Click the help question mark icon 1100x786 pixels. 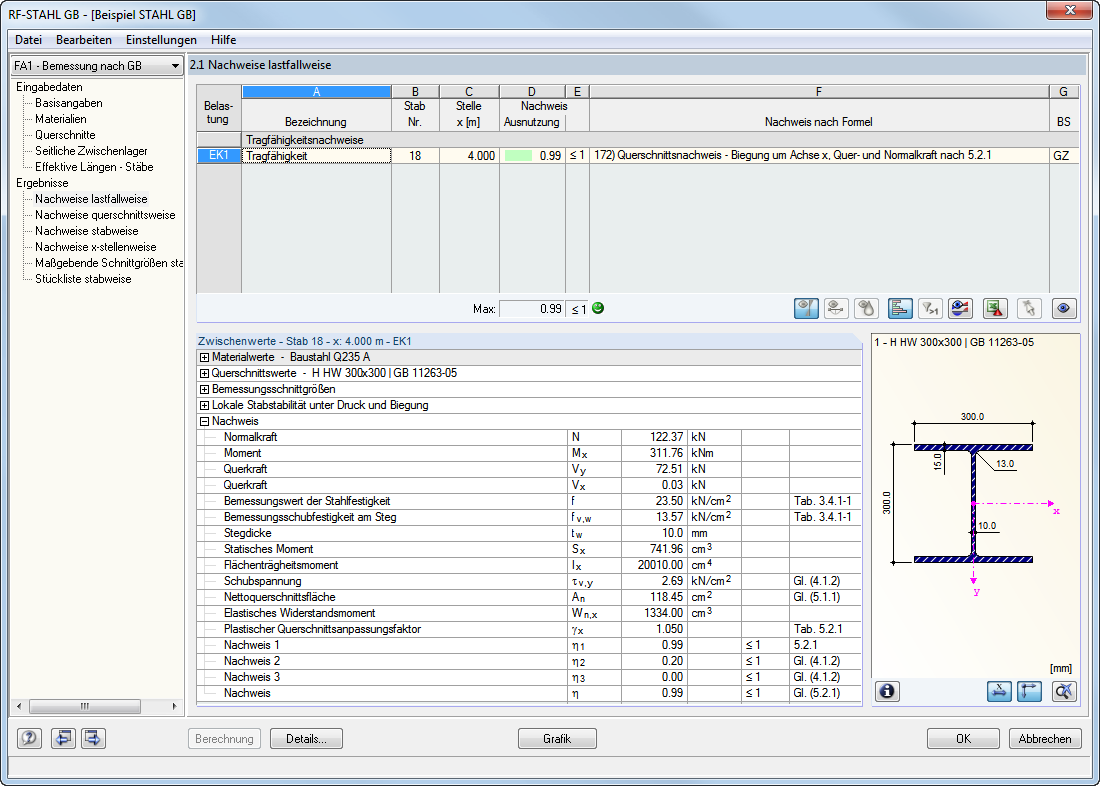coord(29,738)
